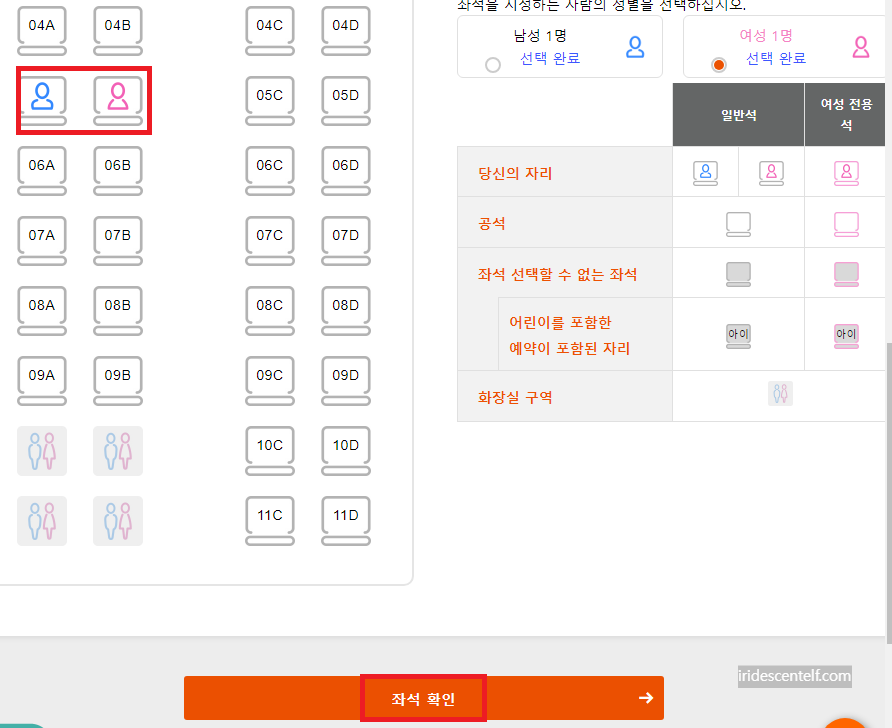The image size is (892, 728).
Task: Select seat 08C
Action: coord(270,311)
